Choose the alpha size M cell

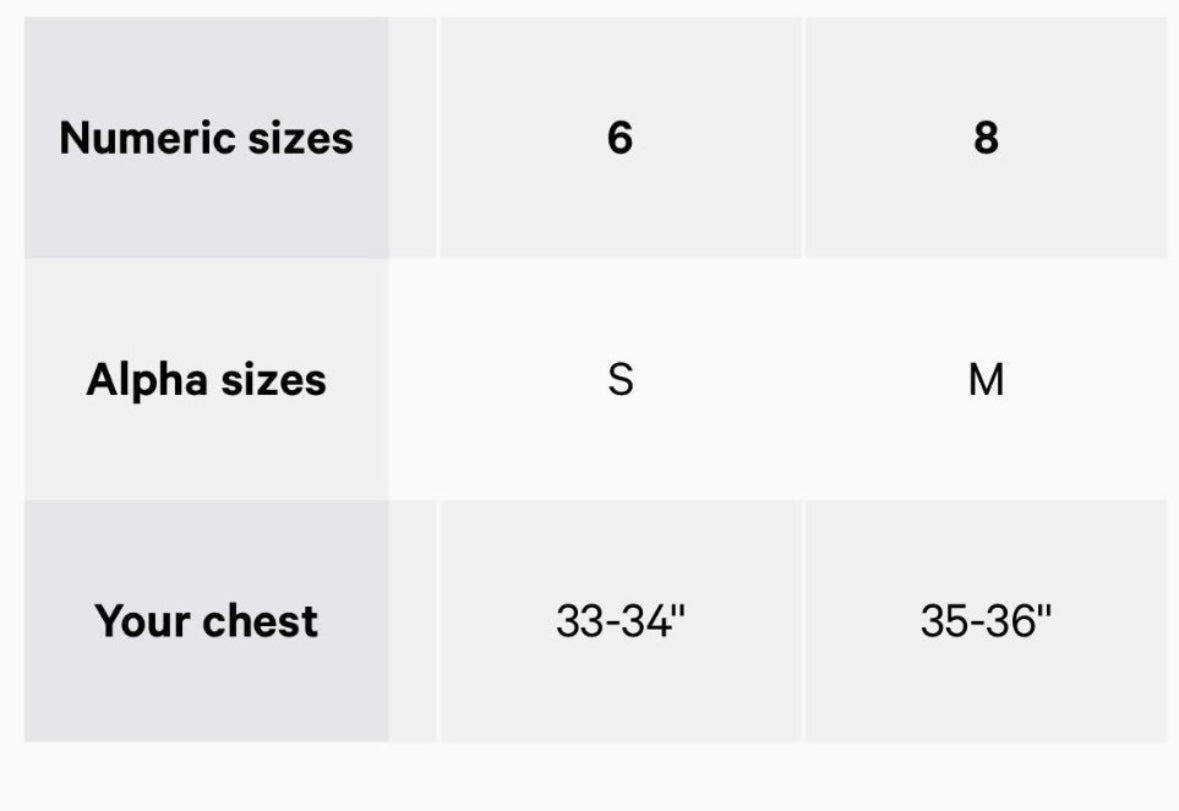[x=986, y=380]
